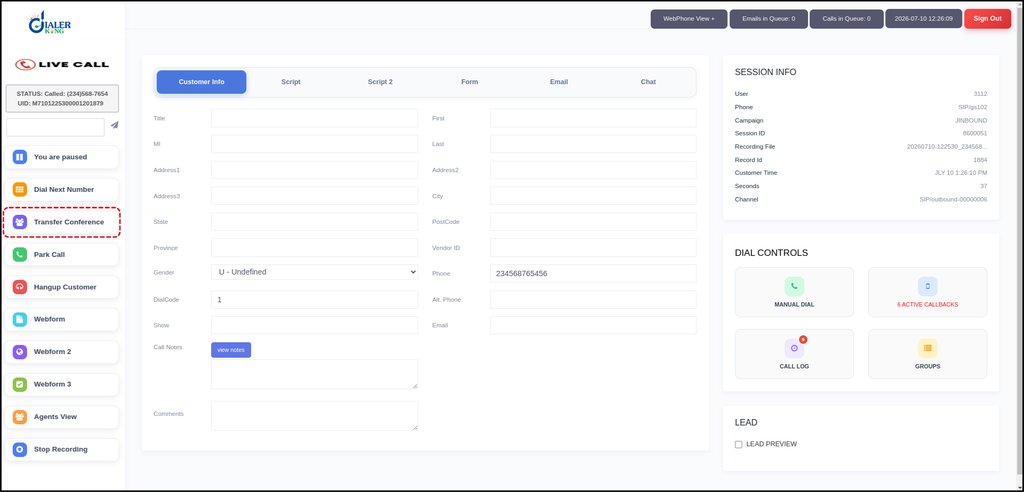
Task: Click the Stop Recording label
Action: pos(61,450)
